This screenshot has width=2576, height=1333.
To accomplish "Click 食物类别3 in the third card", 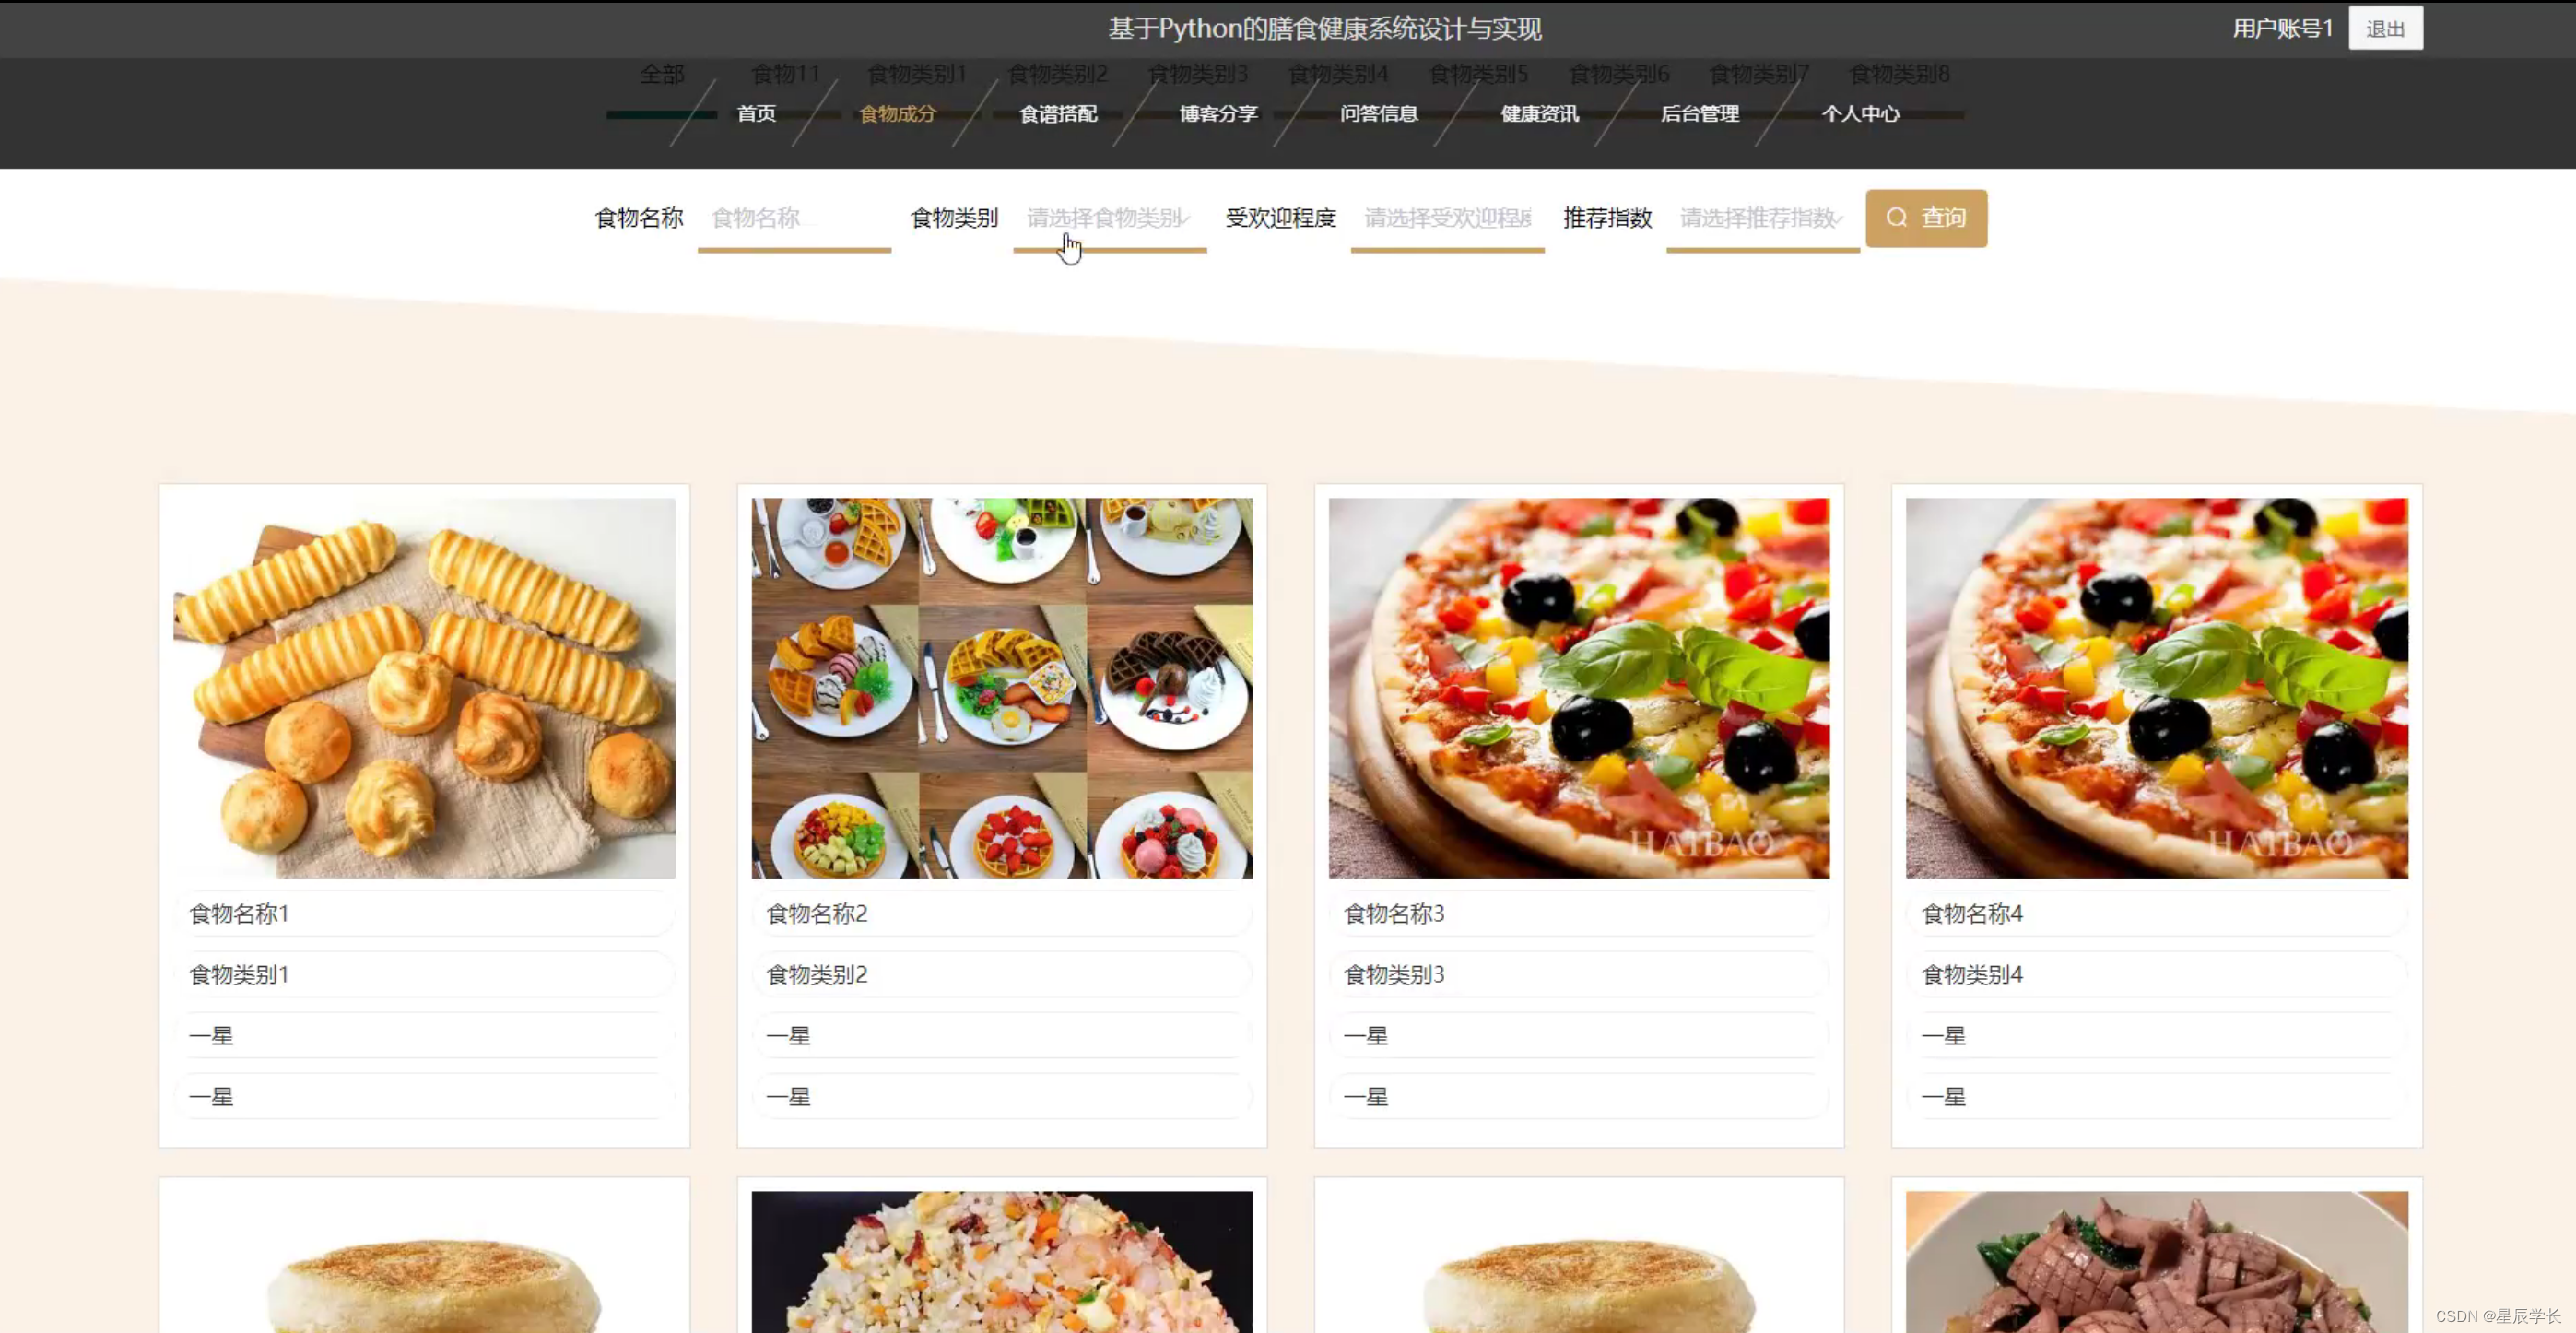I will pos(1394,974).
